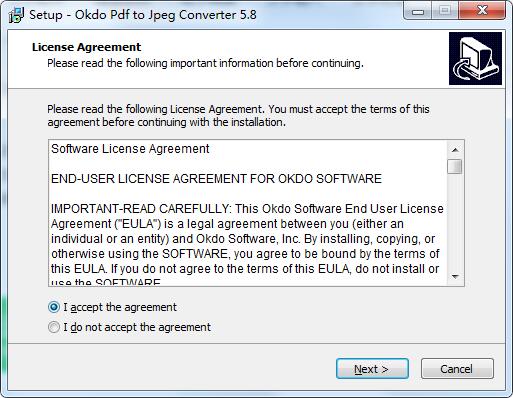This screenshot has height=398, width=513.
Task: Click the license scrollbar thumb
Action: [x=455, y=166]
